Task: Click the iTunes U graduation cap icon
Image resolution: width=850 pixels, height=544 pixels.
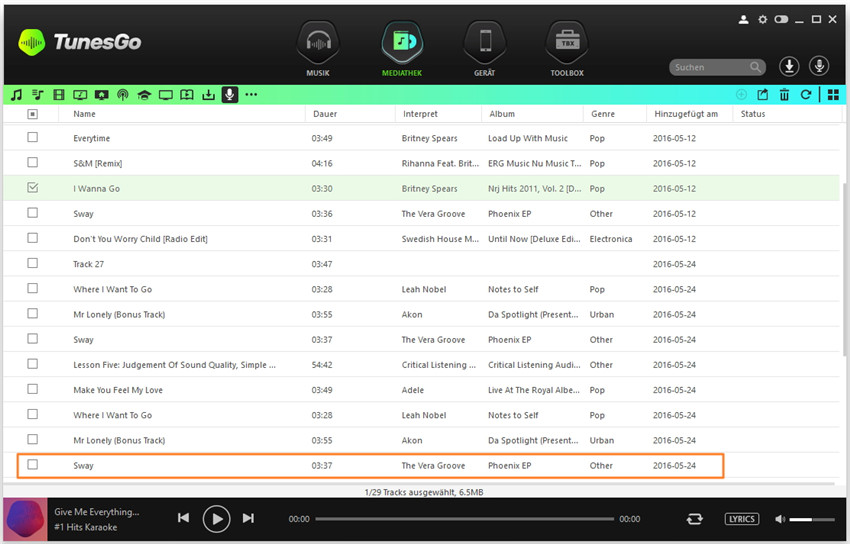Action: 144,95
